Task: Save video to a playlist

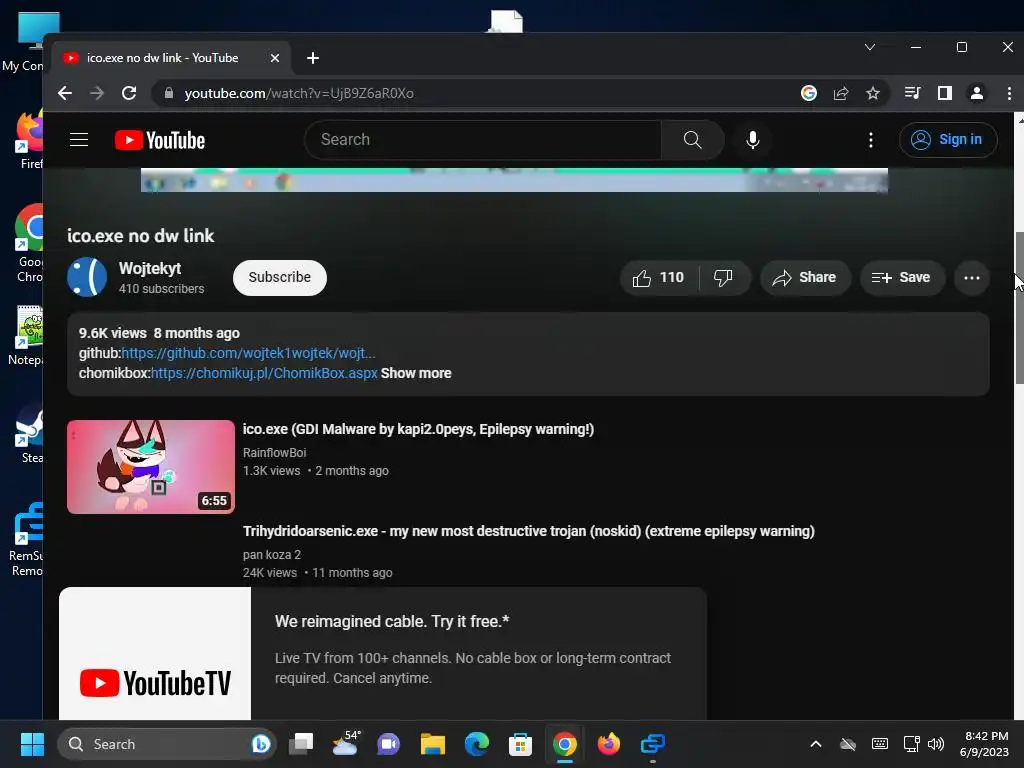Action: (x=901, y=278)
